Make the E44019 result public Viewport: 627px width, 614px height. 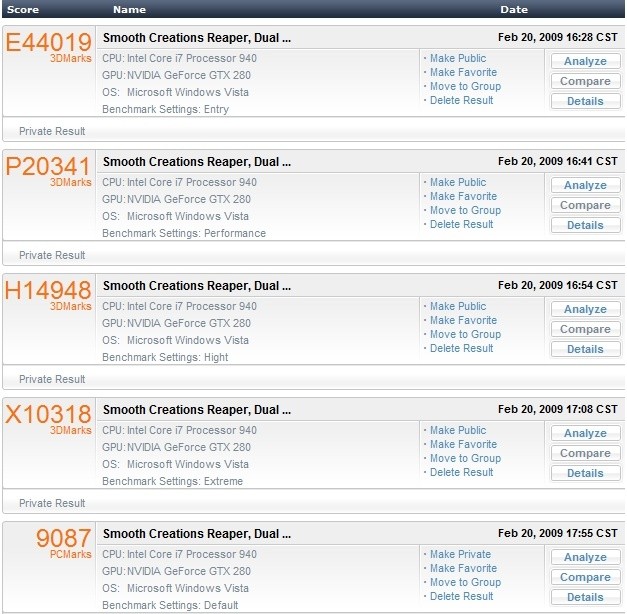click(x=458, y=58)
